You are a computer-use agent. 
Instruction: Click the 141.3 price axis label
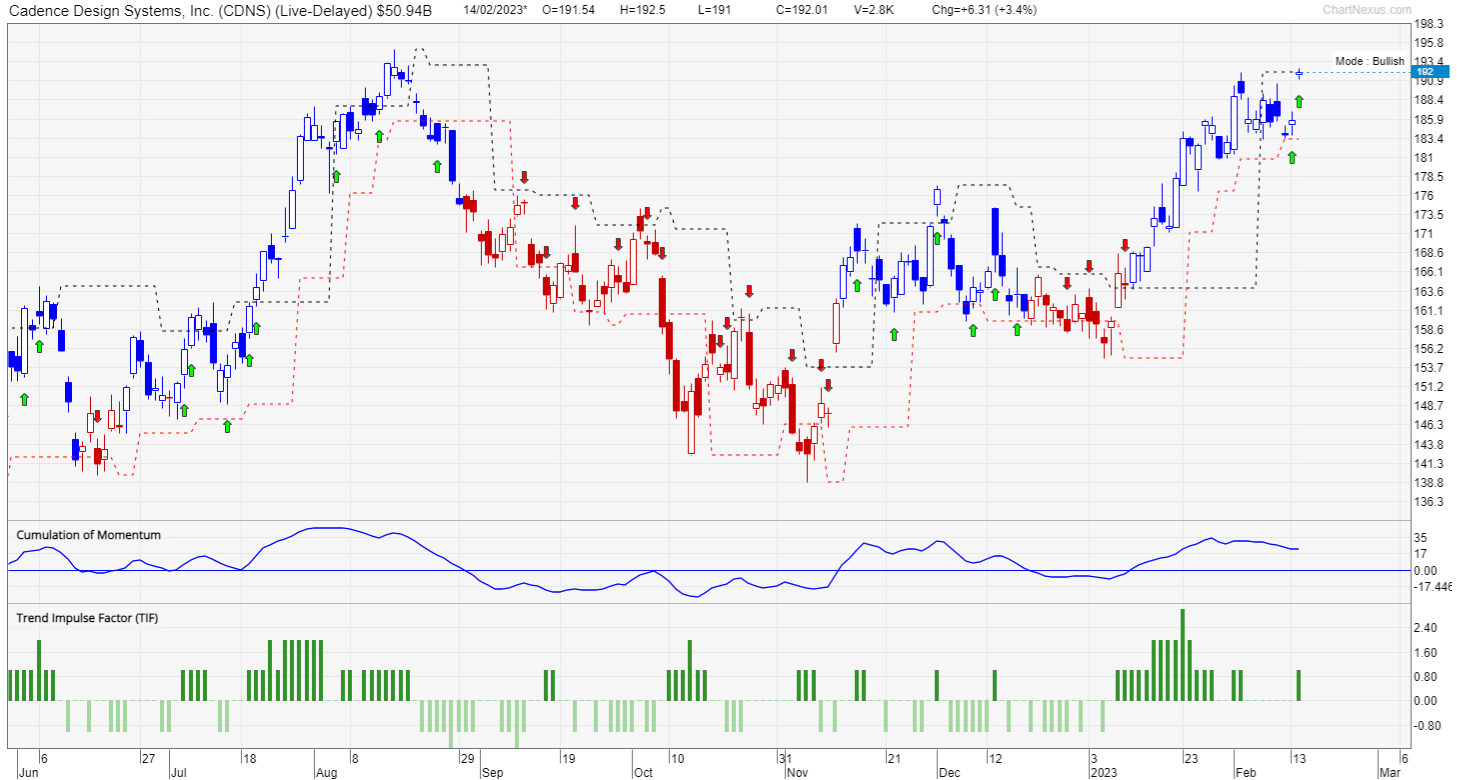1429,464
